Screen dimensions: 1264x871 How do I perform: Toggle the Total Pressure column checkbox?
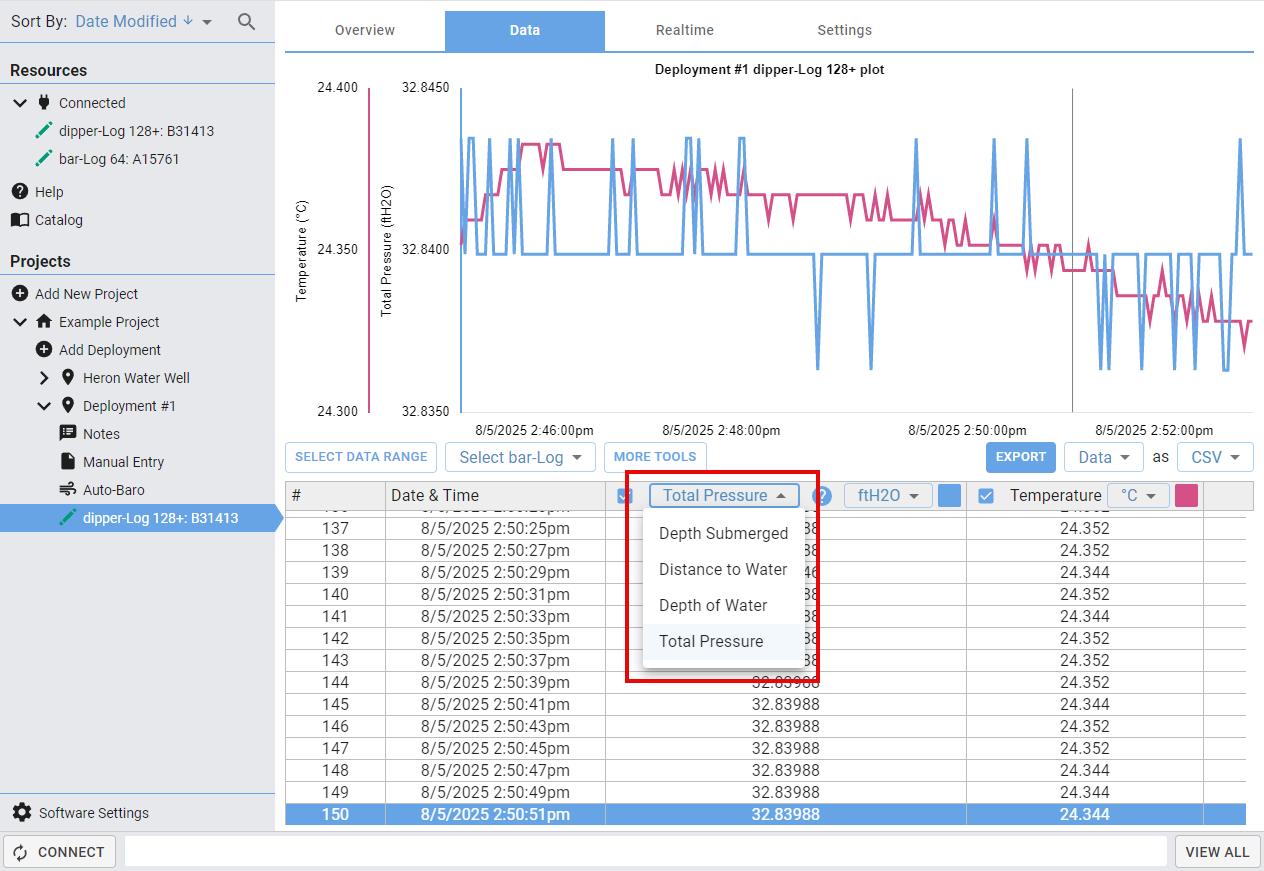(625, 495)
